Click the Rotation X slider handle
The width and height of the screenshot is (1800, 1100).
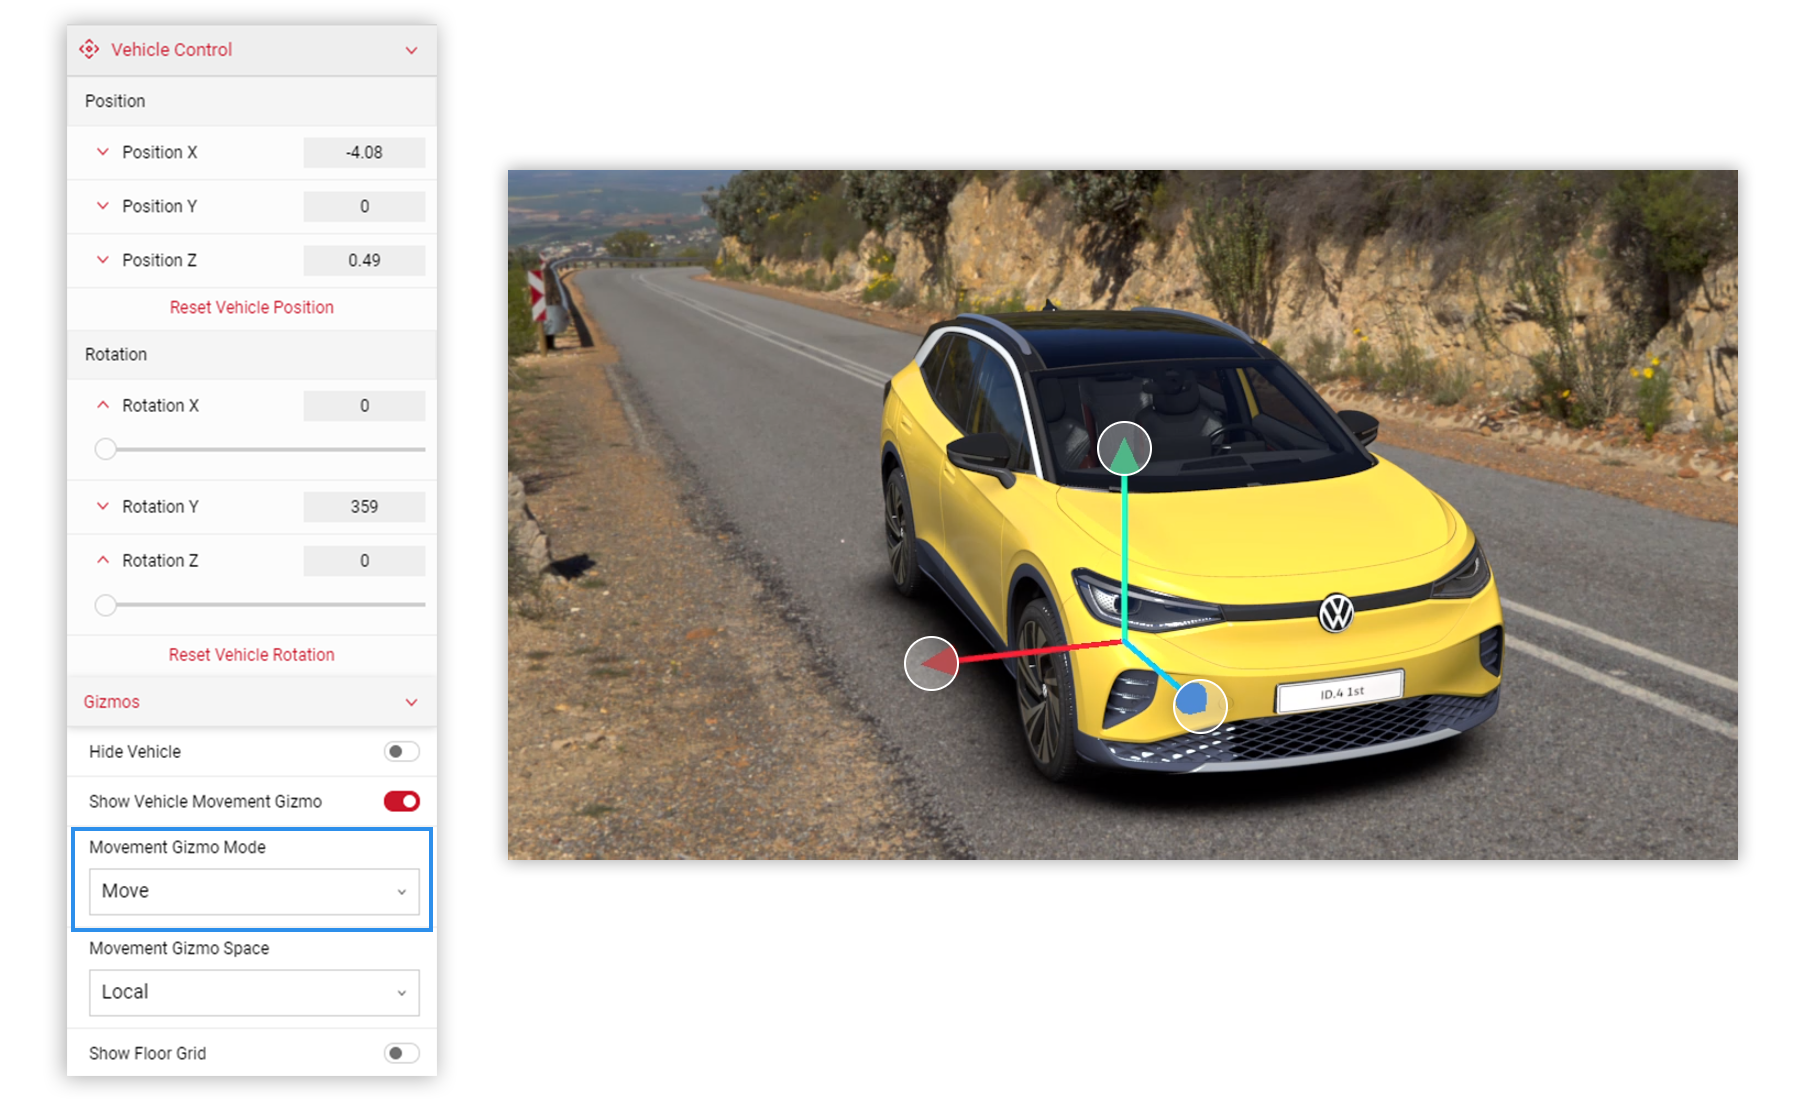[x=105, y=449]
